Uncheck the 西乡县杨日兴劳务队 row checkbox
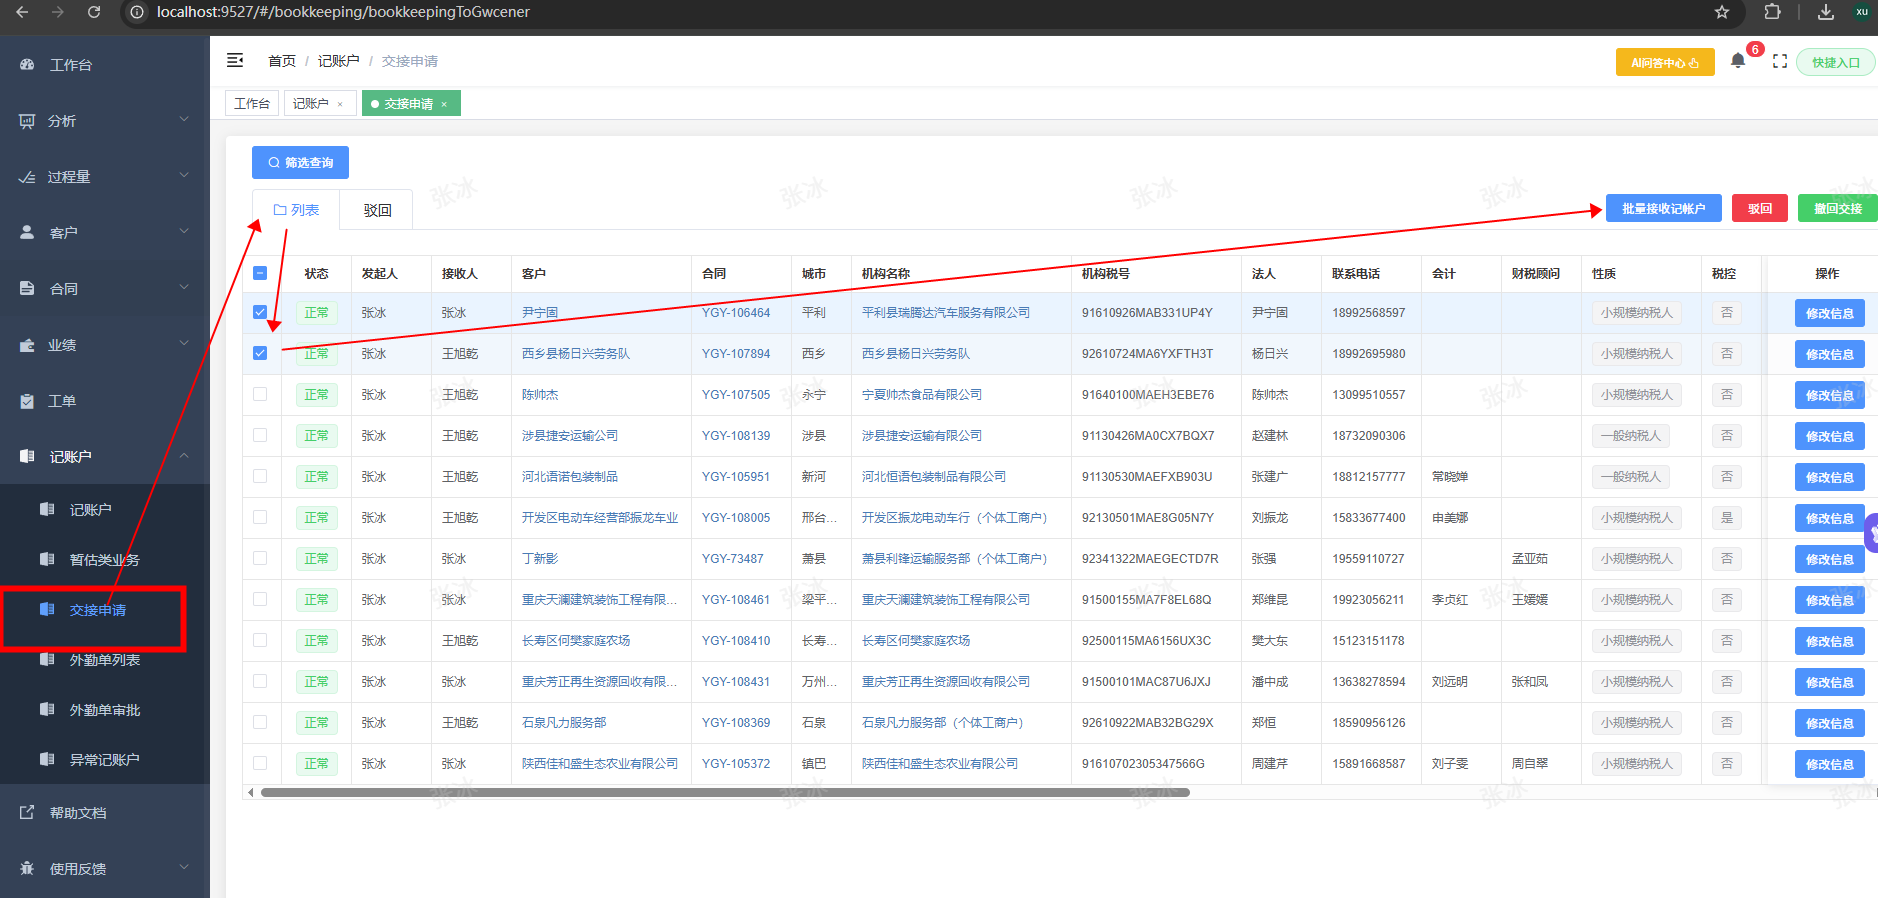The image size is (1878, 898). coord(260,353)
